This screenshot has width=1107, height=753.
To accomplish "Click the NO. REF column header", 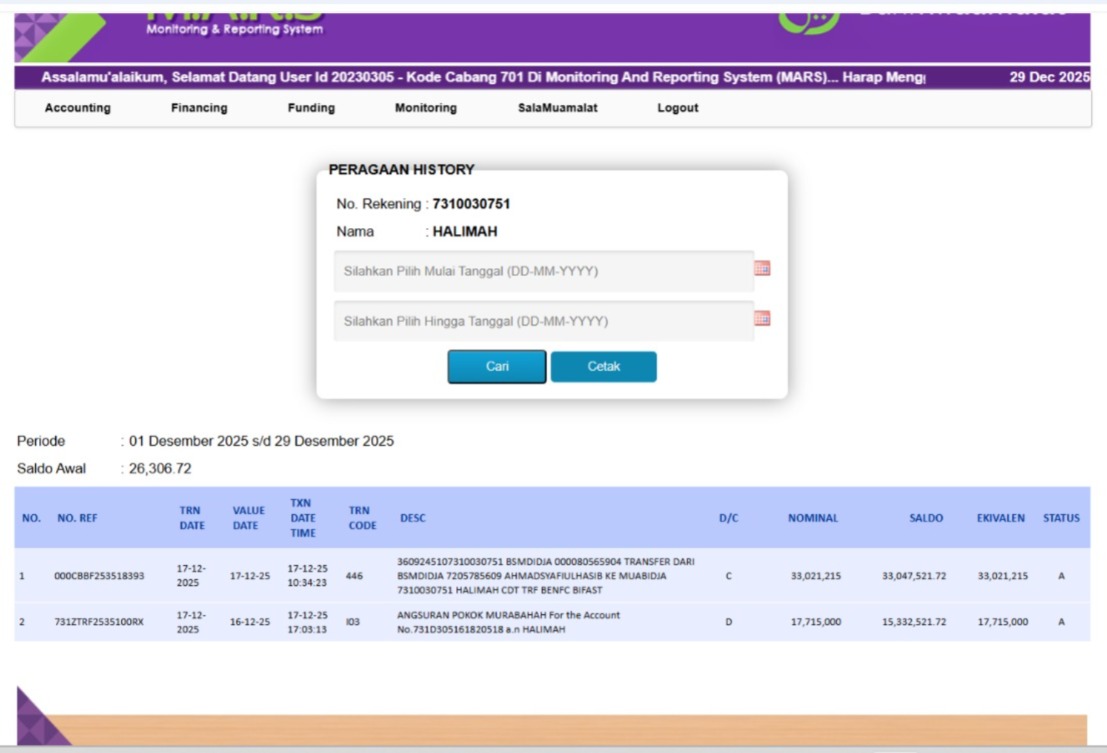I will pos(76,518).
